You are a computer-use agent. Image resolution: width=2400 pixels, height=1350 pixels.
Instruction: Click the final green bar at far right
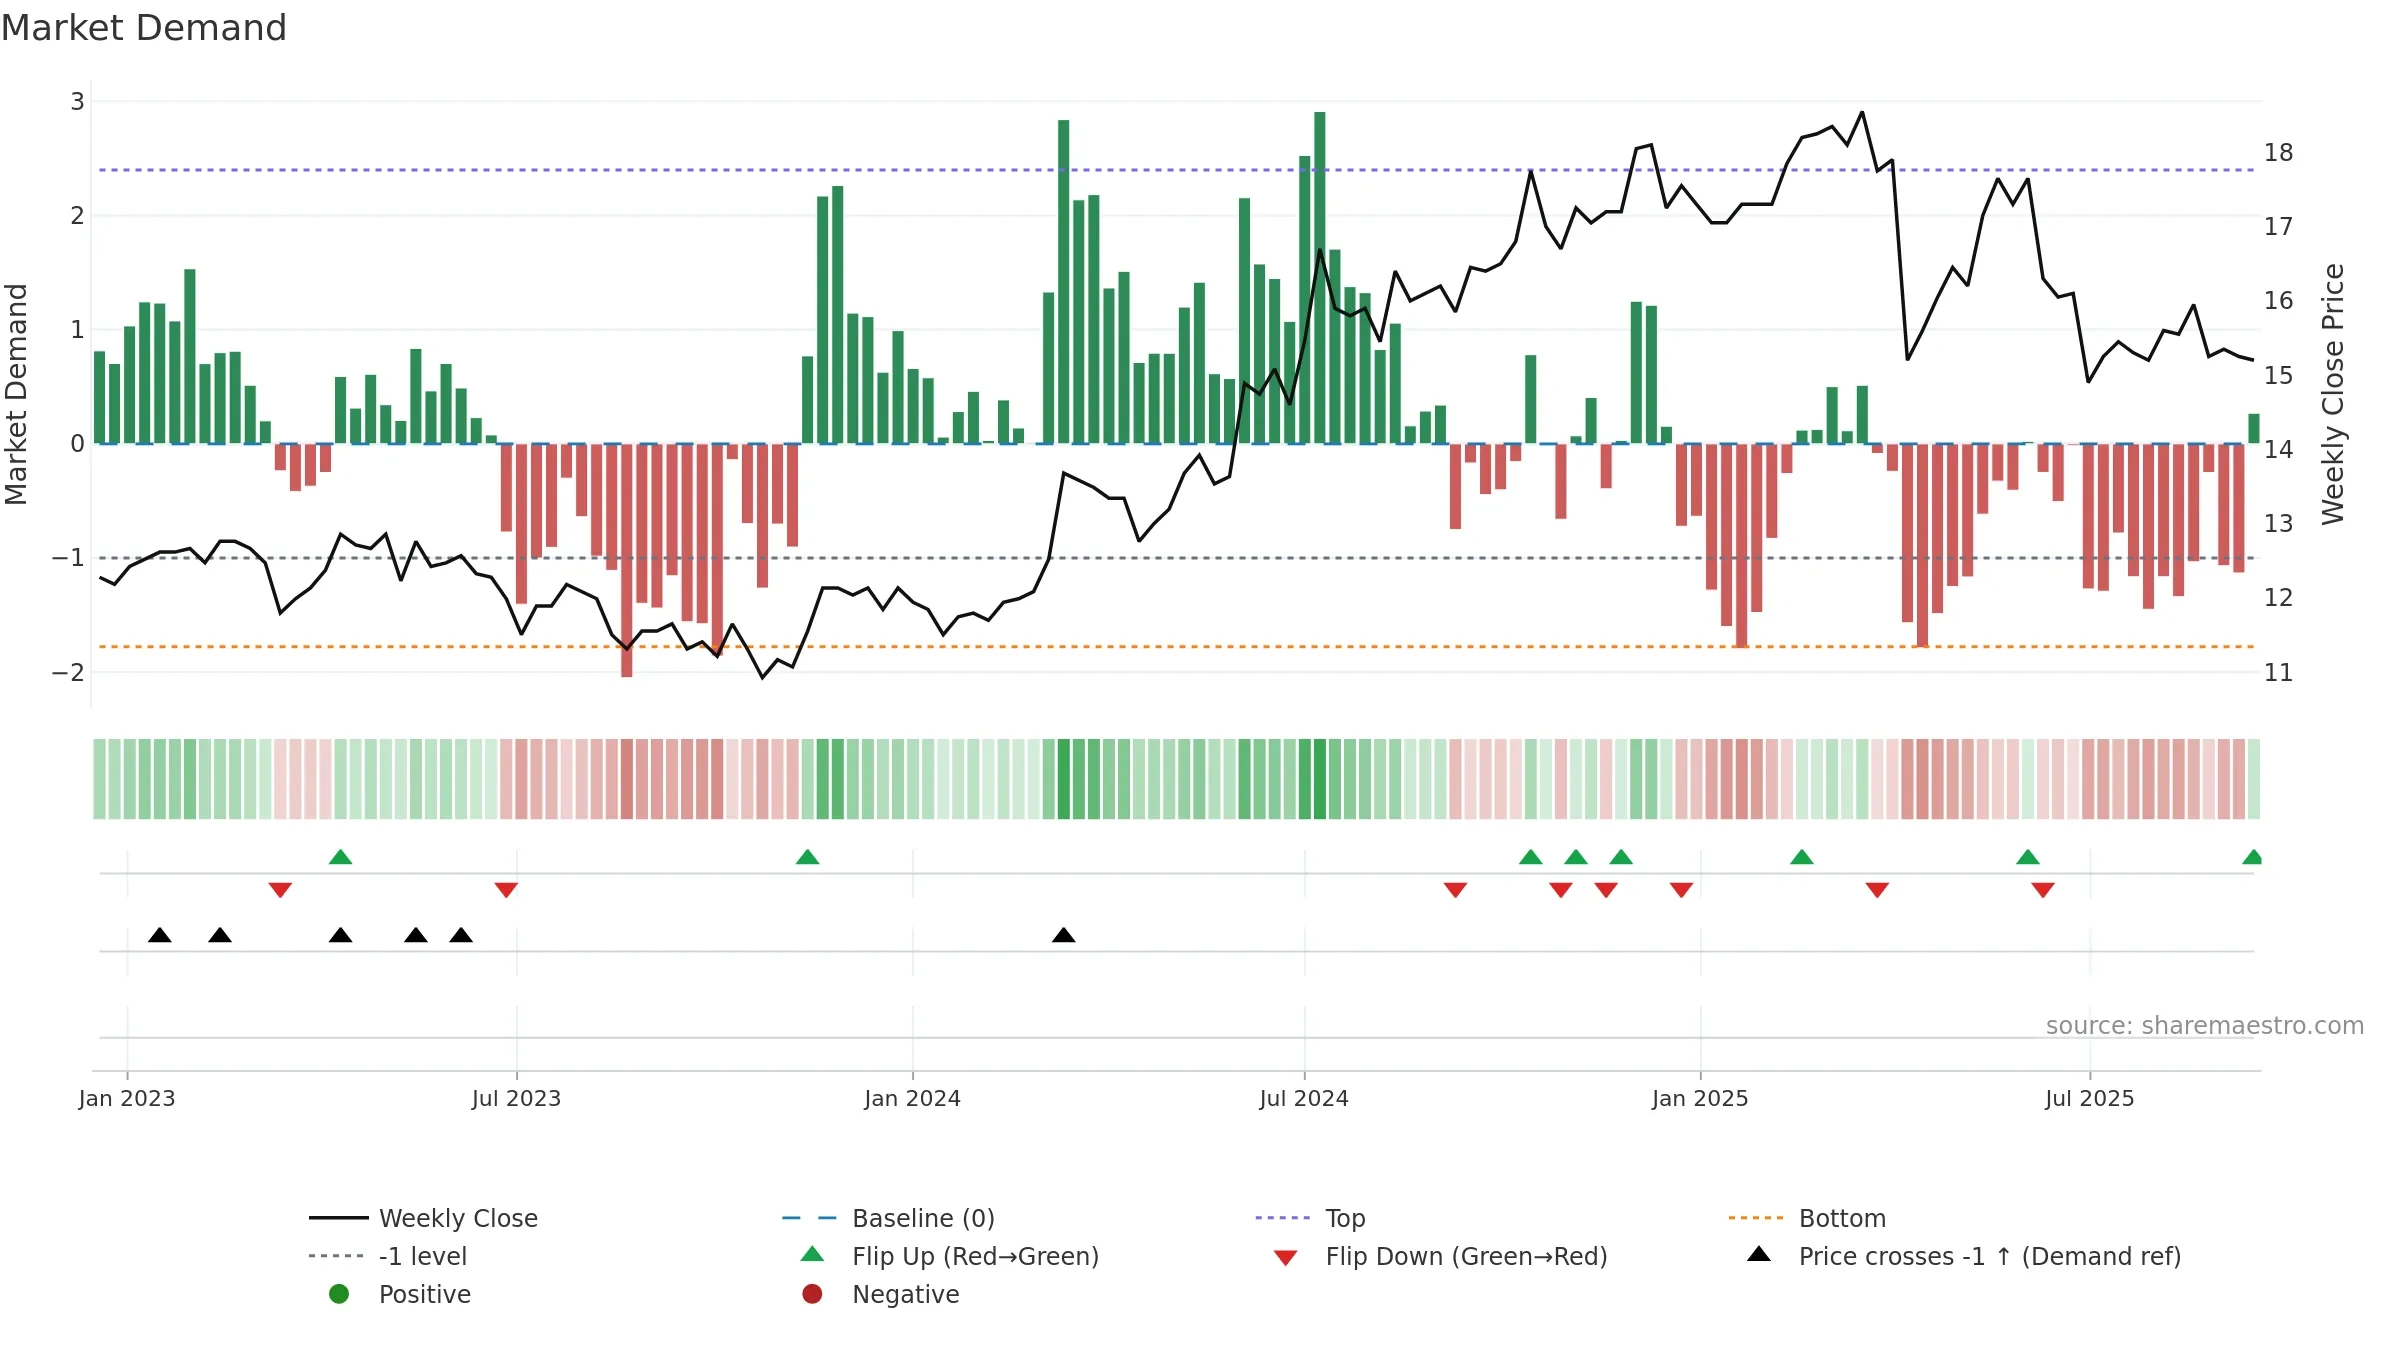(x=2254, y=428)
